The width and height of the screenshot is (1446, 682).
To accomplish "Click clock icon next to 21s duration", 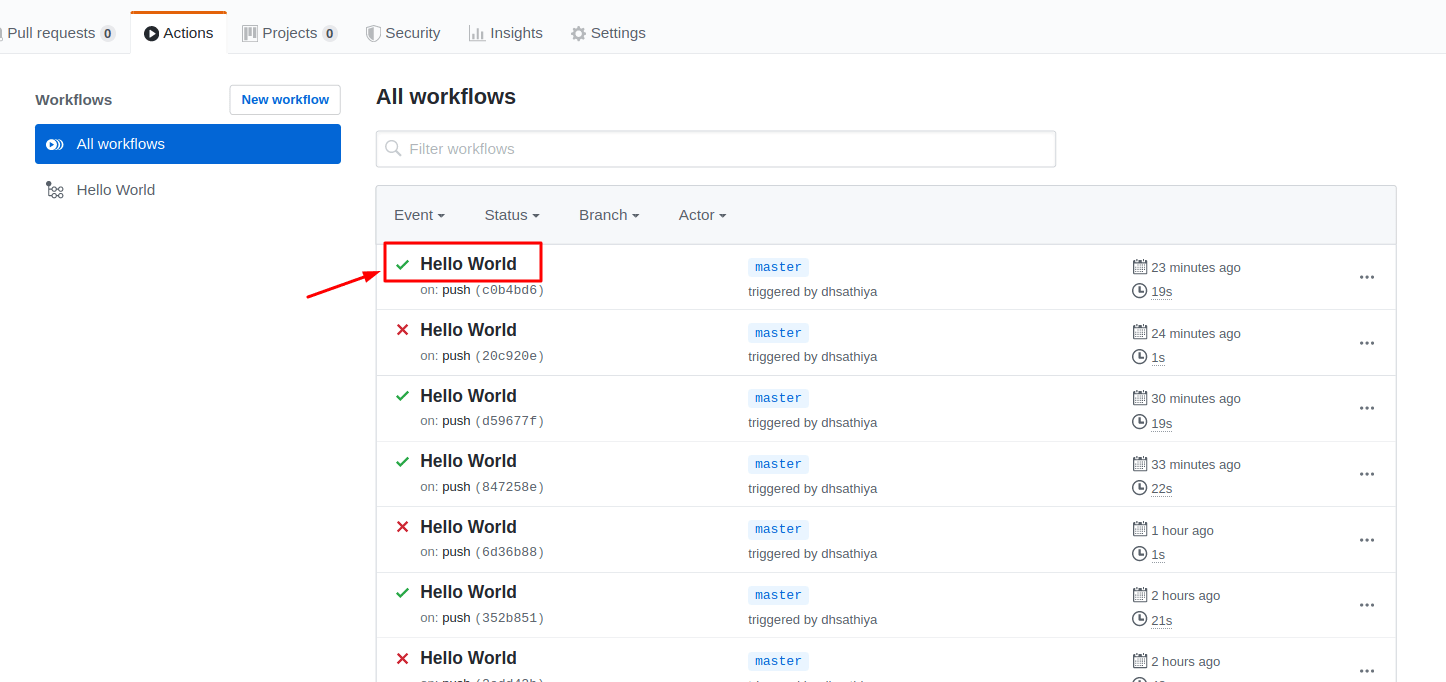I will [1139, 619].
